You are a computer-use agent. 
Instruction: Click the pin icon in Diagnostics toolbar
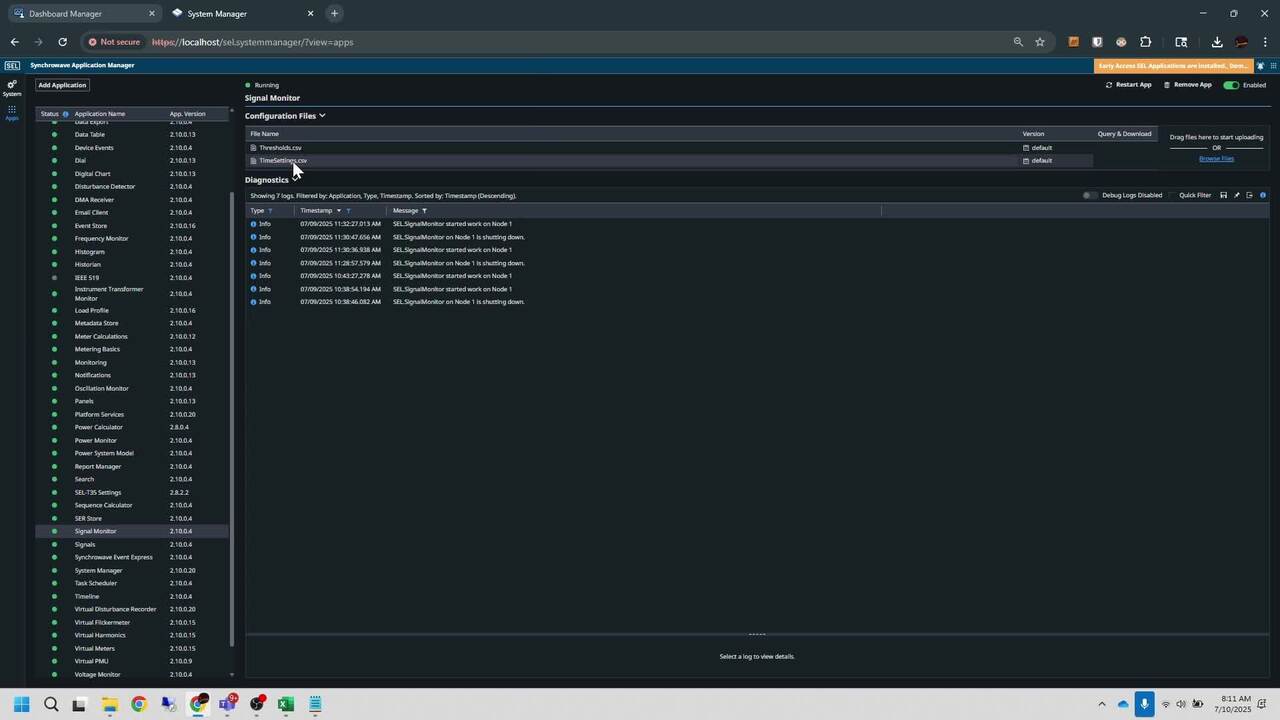[1236, 196]
